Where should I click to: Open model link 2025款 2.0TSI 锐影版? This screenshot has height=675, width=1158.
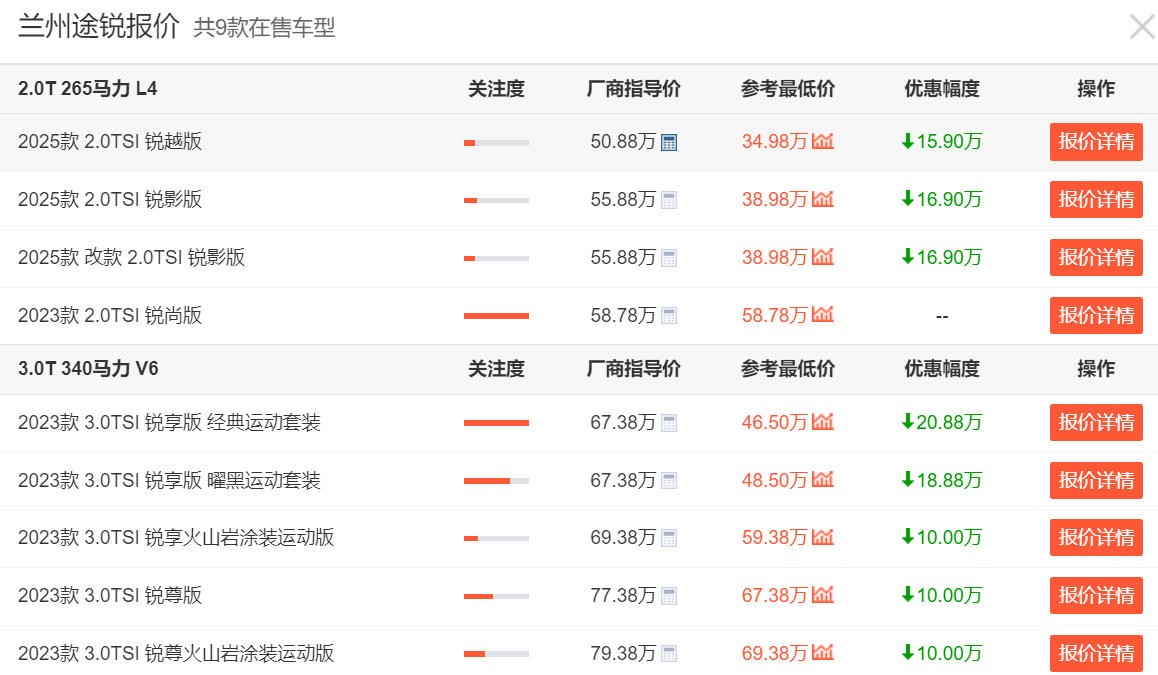click(x=110, y=199)
